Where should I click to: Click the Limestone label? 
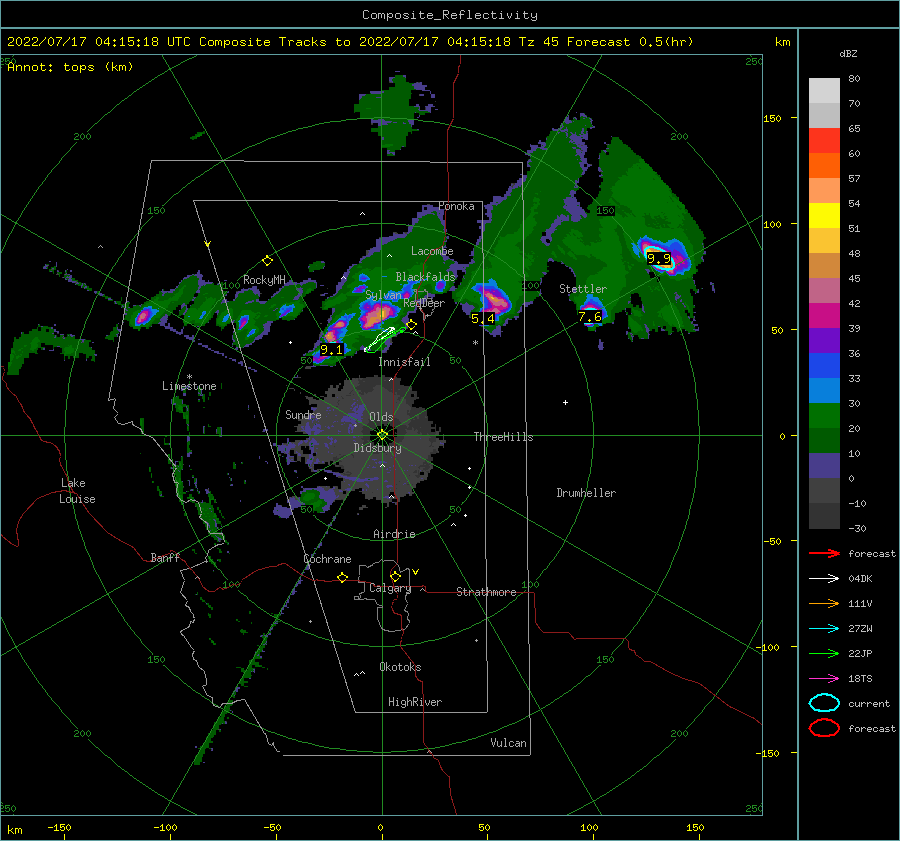pos(189,386)
